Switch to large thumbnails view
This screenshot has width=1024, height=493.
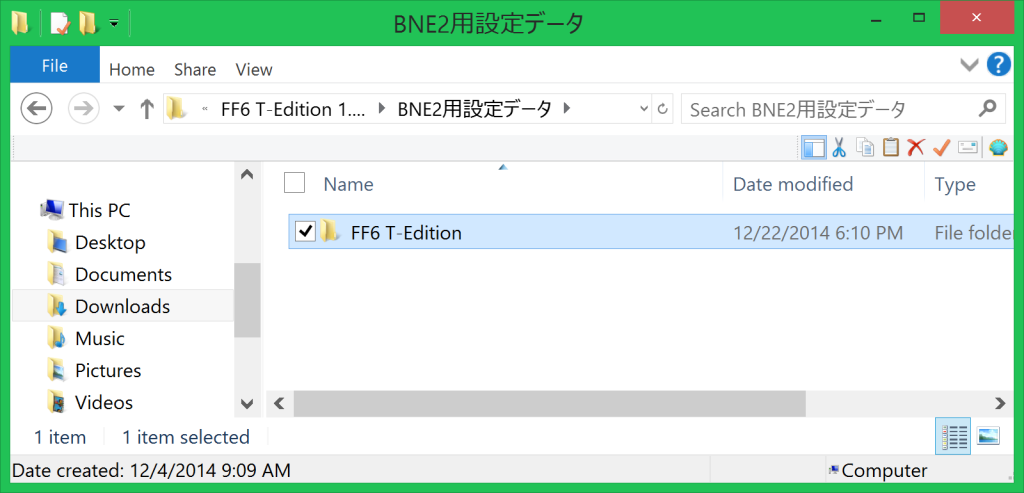pyautogui.click(x=989, y=436)
